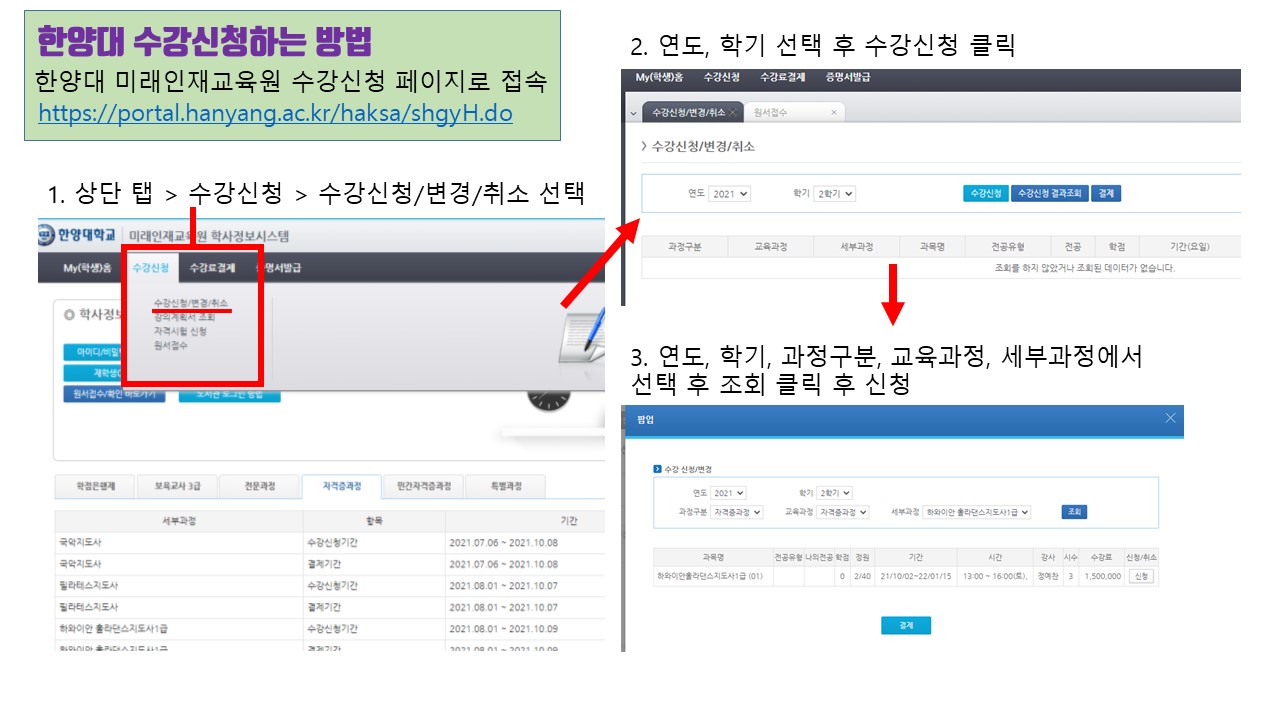The height and width of the screenshot is (720, 1280).
Task: Expand the tab list chevron left of the tabs
Action: (x=633, y=113)
